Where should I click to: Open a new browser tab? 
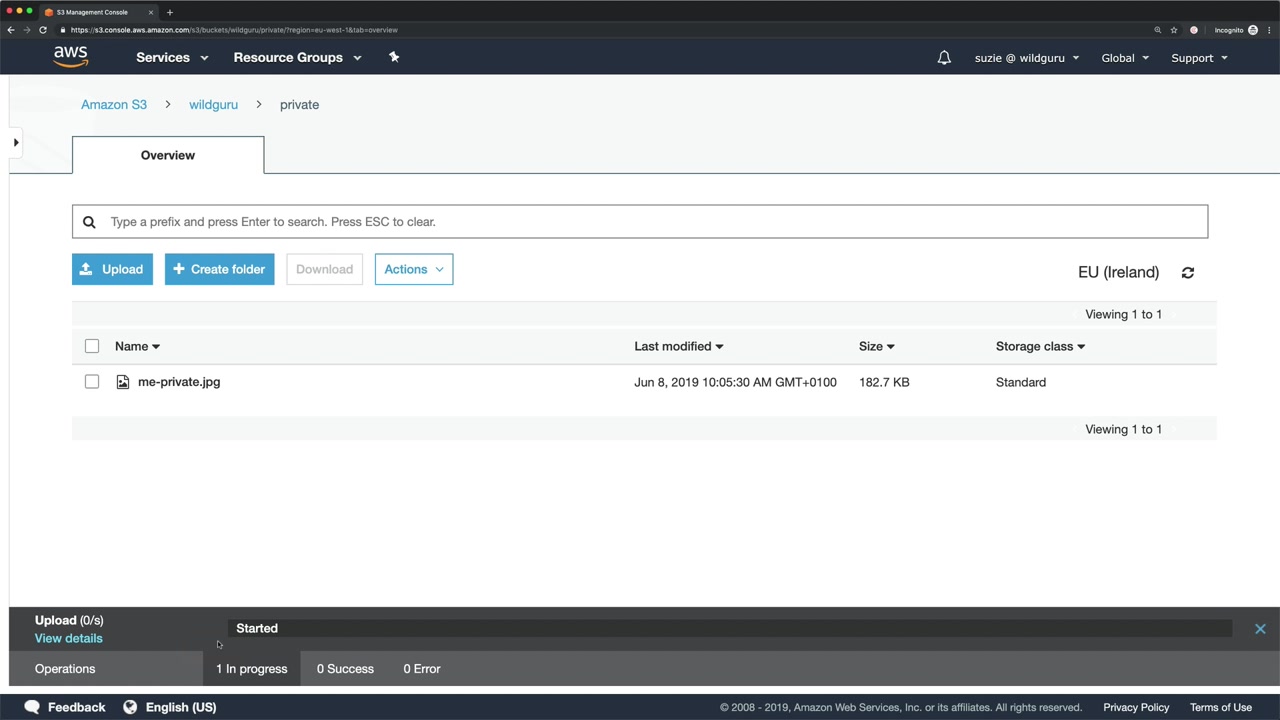pyautogui.click(x=170, y=12)
